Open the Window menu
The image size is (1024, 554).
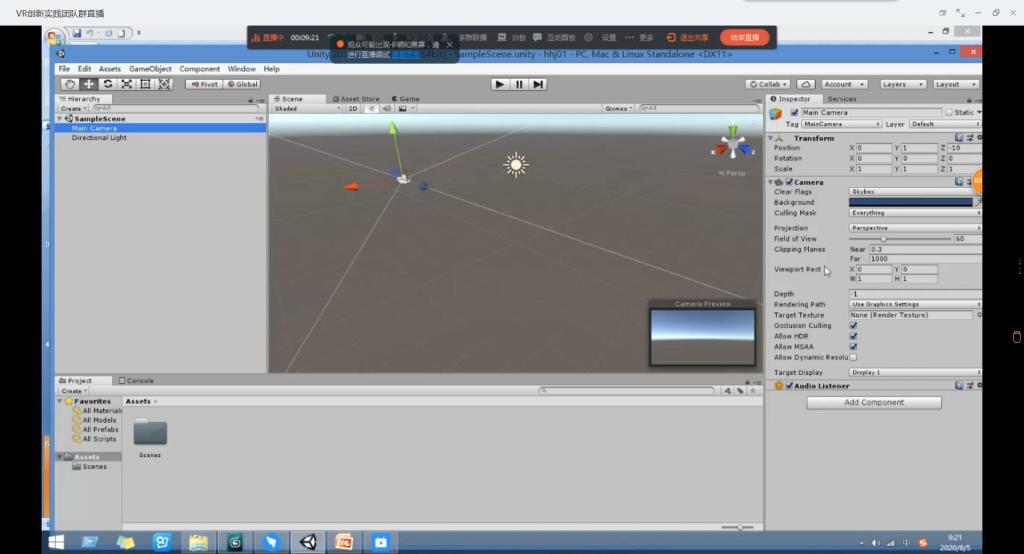tap(242, 69)
